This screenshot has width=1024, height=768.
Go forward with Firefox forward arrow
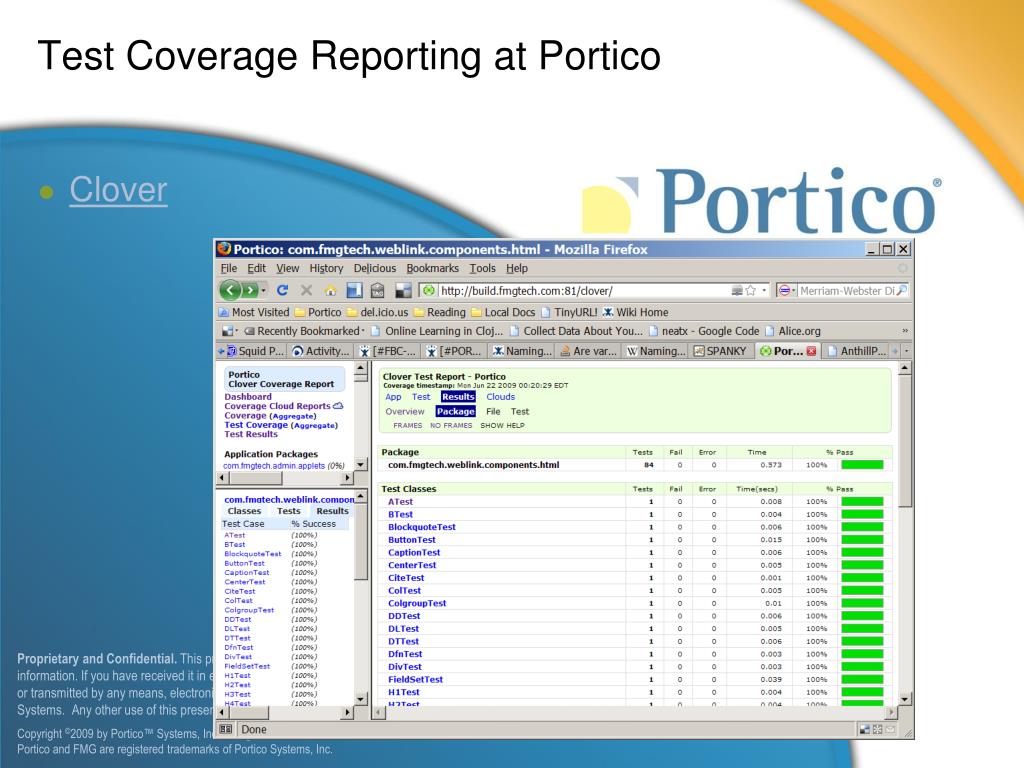coord(250,290)
